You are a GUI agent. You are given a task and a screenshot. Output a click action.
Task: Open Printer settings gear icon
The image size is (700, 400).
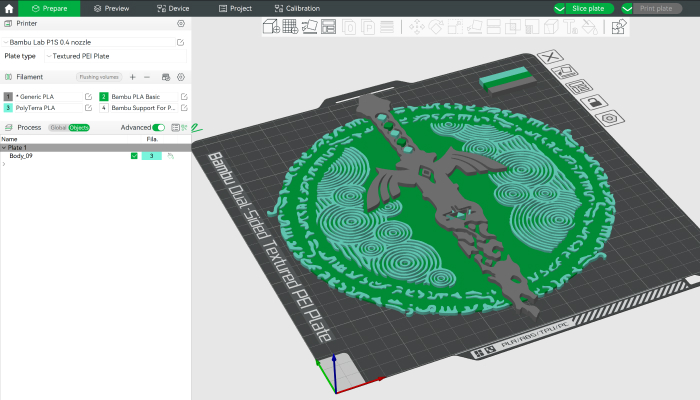coord(181,23)
